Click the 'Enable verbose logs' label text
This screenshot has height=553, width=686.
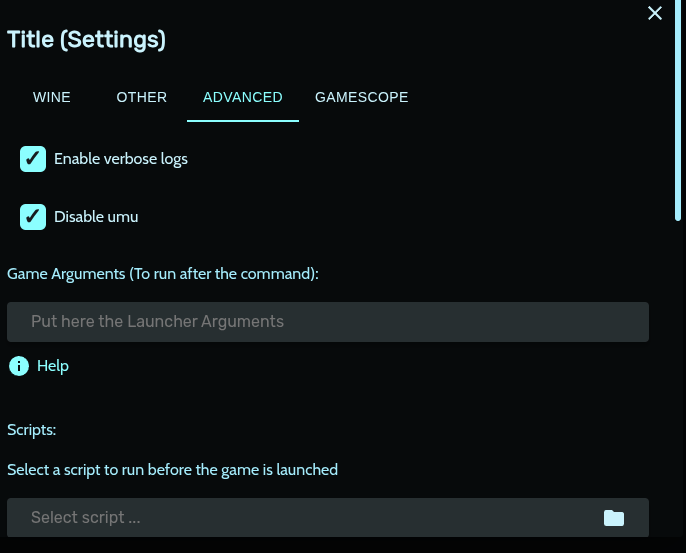click(x=121, y=159)
